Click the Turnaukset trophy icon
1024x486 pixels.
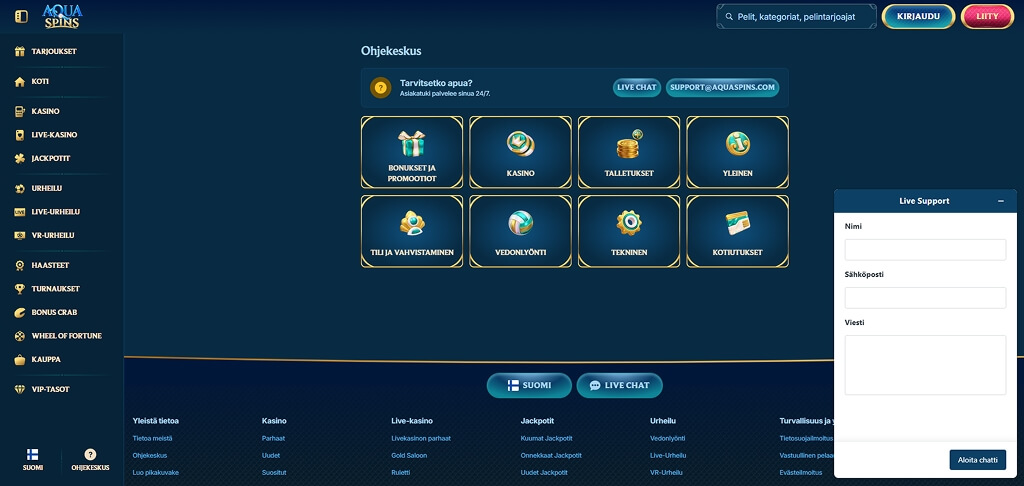click(x=20, y=289)
